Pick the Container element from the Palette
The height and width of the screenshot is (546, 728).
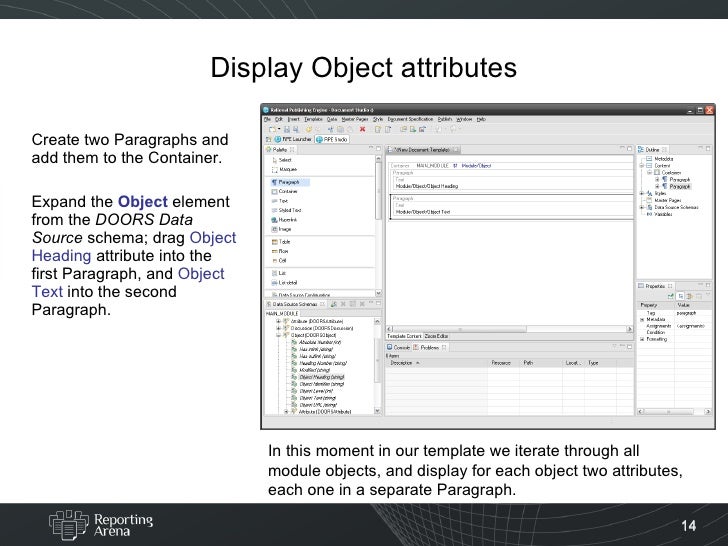[288, 192]
